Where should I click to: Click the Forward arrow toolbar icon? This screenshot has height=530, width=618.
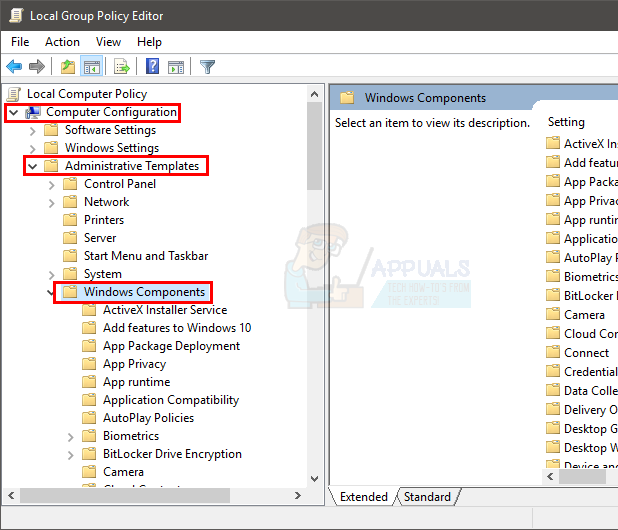(x=37, y=66)
